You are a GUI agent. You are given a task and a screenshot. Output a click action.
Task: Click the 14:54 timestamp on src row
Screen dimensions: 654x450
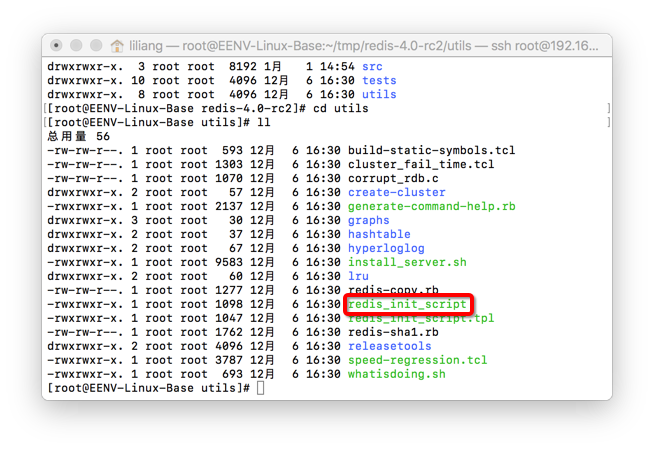click(337, 67)
